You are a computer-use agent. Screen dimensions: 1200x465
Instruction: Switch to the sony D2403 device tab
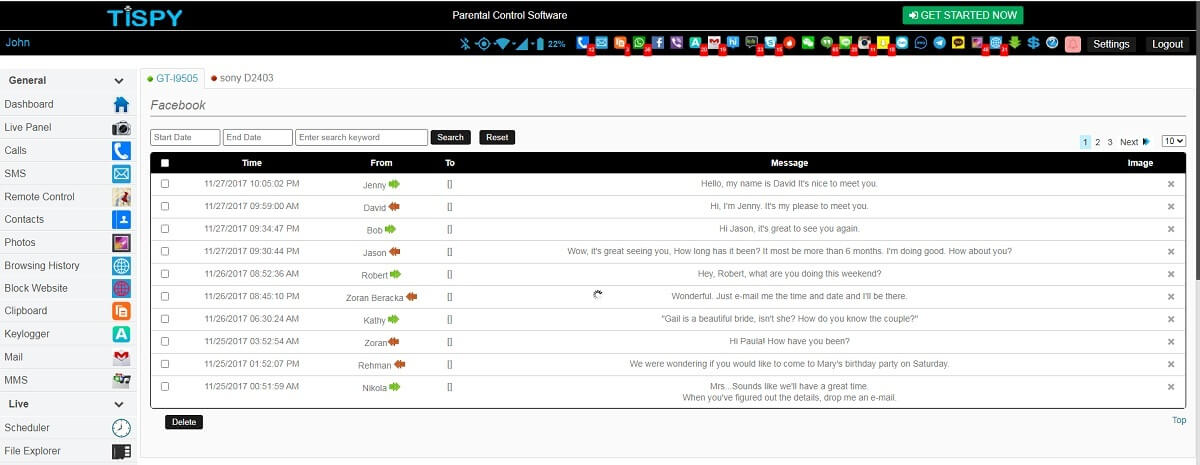point(242,78)
